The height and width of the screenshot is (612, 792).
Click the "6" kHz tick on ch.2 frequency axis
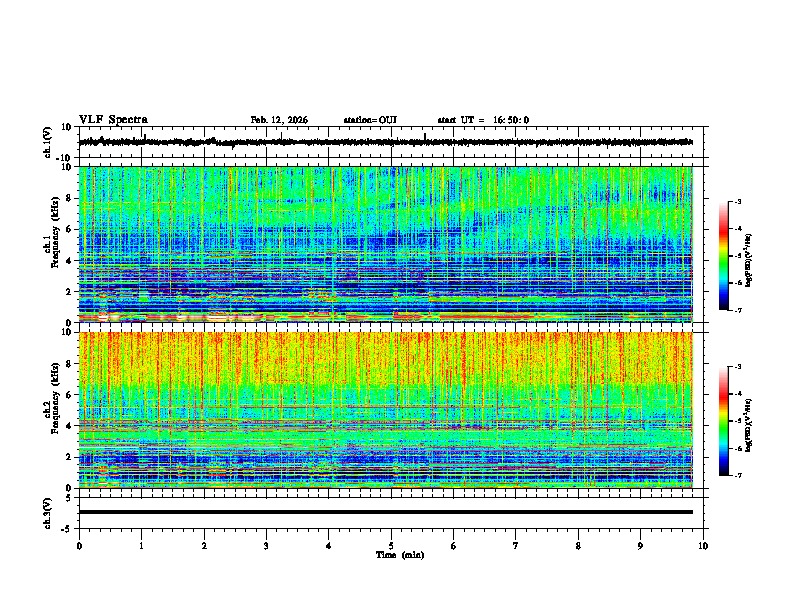(x=70, y=395)
